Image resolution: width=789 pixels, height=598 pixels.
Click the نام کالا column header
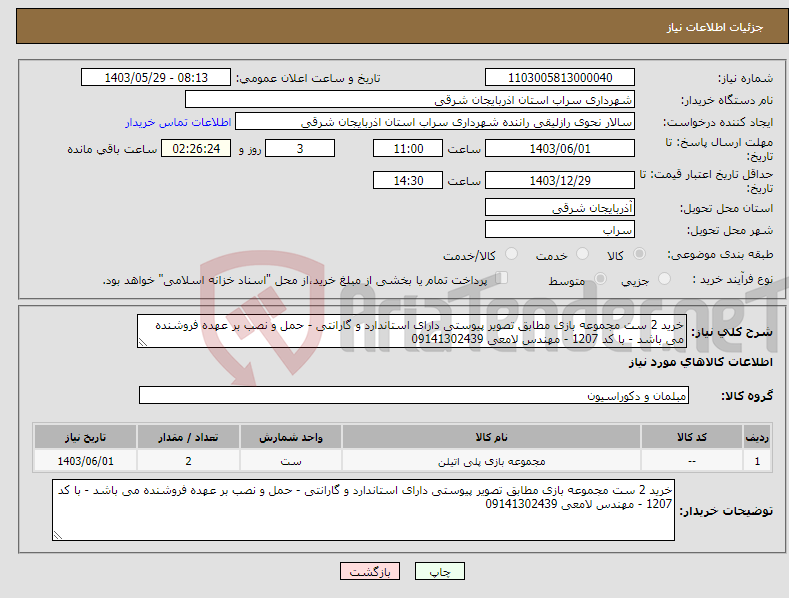[x=491, y=437]
